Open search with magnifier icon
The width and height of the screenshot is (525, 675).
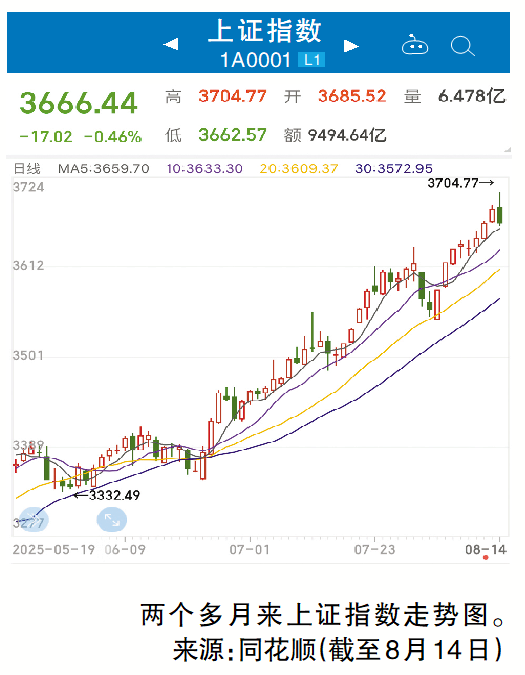[463, 46]
